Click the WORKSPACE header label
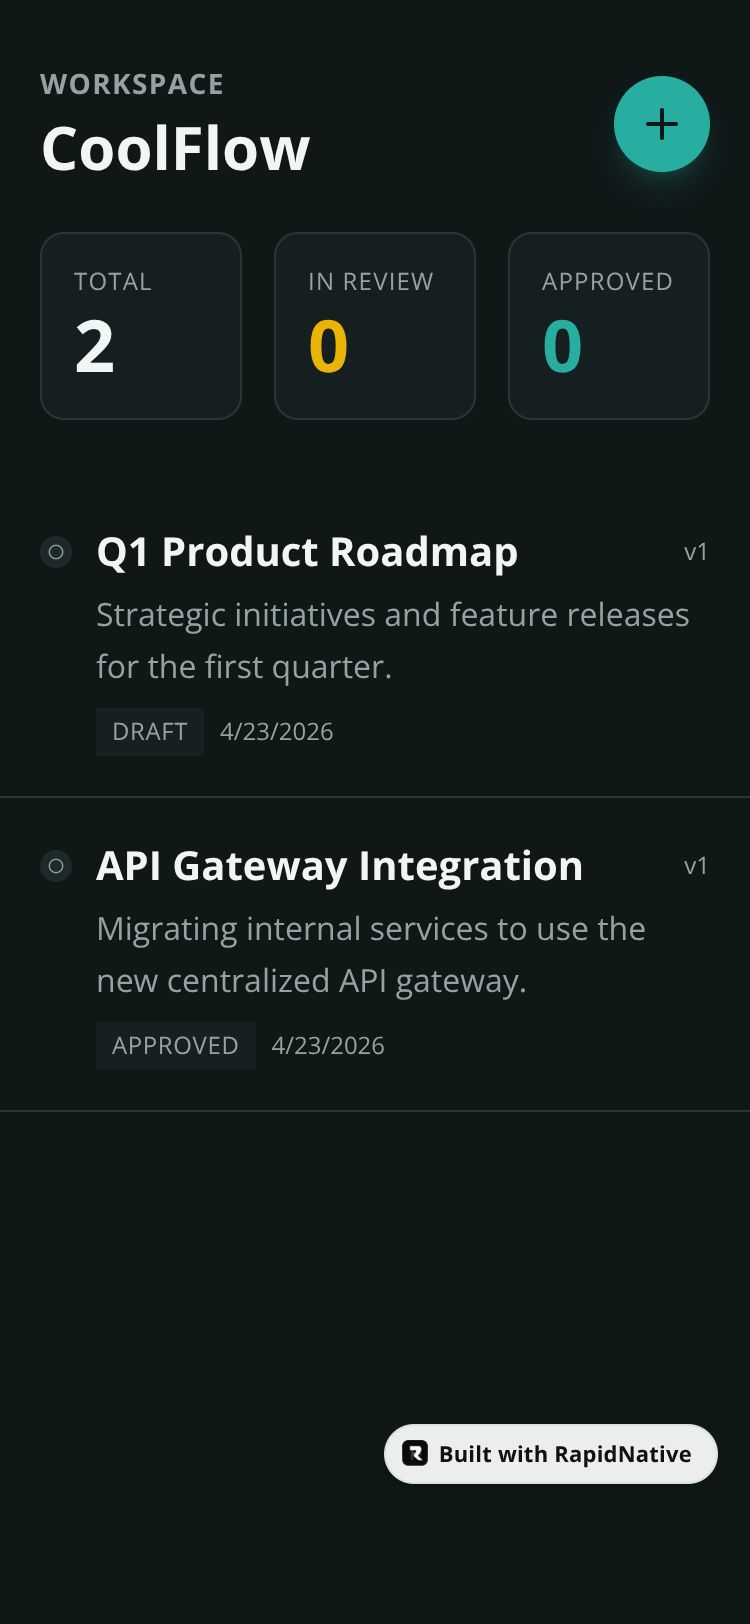The width and height of the screenshot is (750, 1624). click(132, 84)
